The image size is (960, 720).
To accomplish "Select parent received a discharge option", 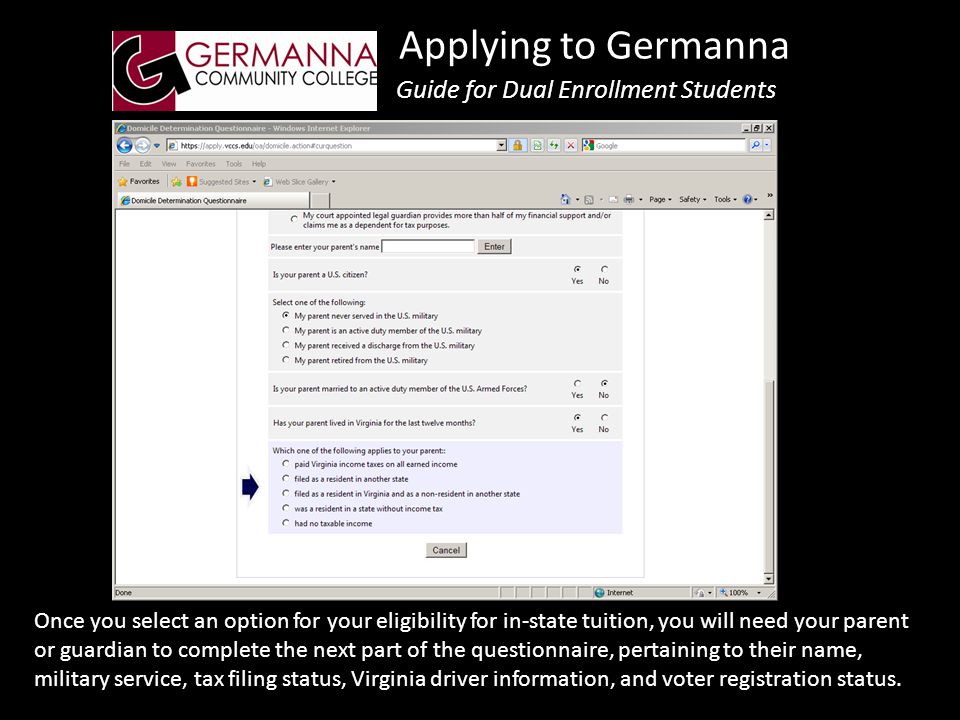I will [286, 345].
